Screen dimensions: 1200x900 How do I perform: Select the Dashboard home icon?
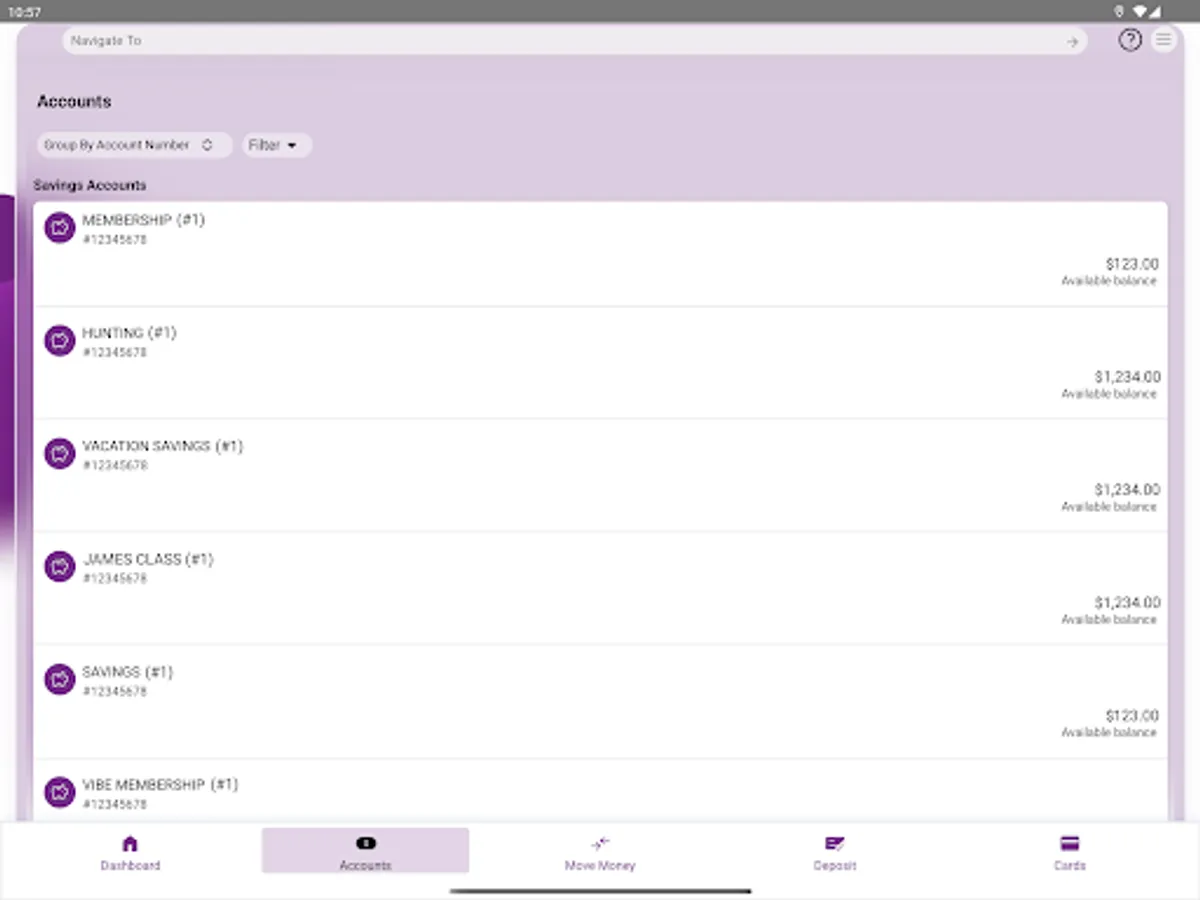130,843
